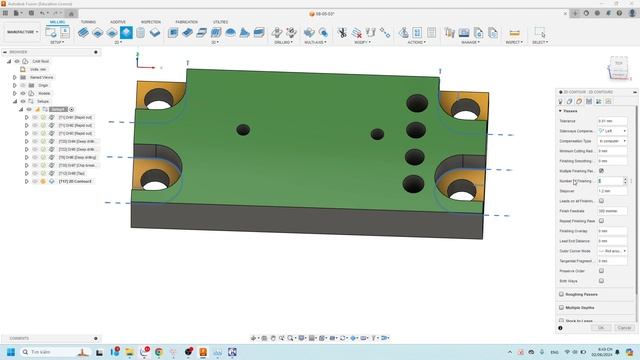This screenshot has height=360, width=640.
Task: Open the MANUFACTURE workspace dropdown
Action: click(x=22, y=32)
